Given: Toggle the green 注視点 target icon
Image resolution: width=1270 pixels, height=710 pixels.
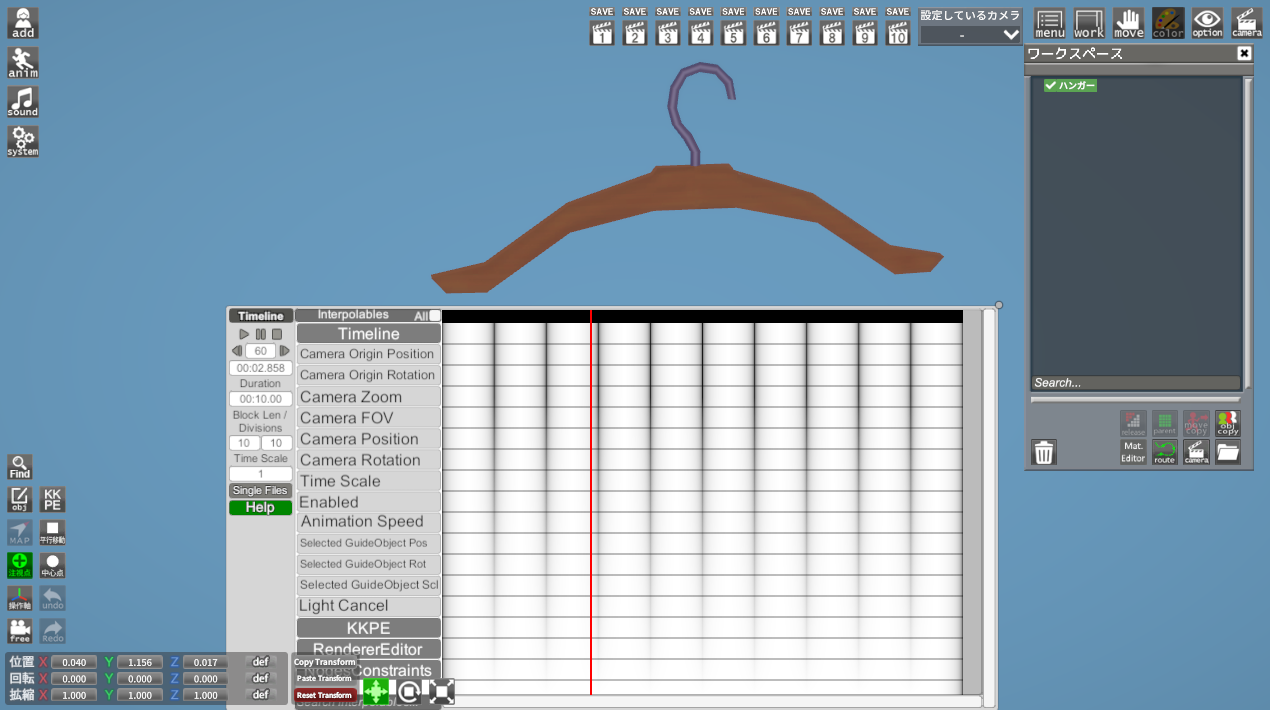Looking at the screenshot, I should point(20,566).
